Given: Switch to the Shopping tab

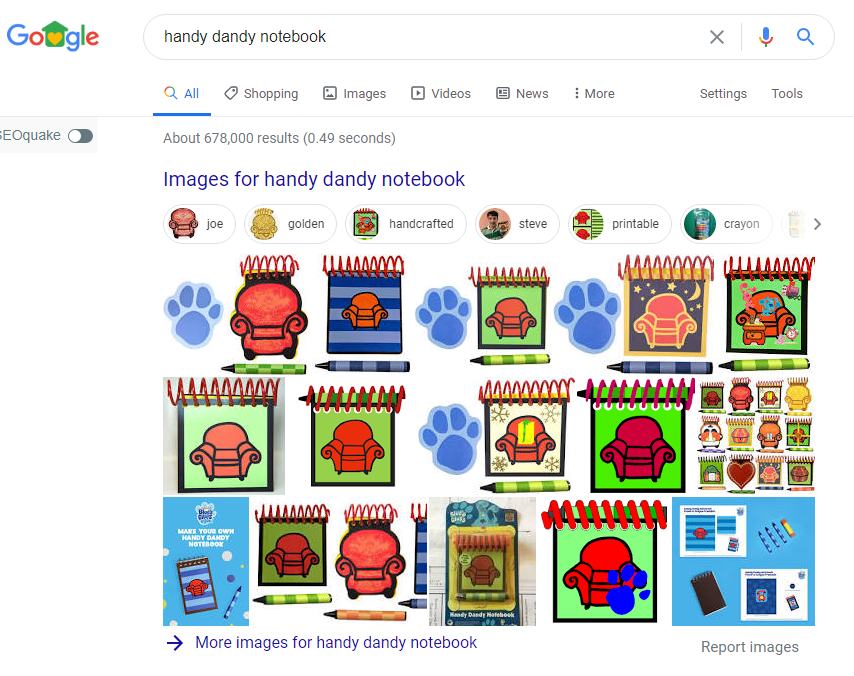Looking at the screenshot, I should pyautogui.click(x=261, y=94).
